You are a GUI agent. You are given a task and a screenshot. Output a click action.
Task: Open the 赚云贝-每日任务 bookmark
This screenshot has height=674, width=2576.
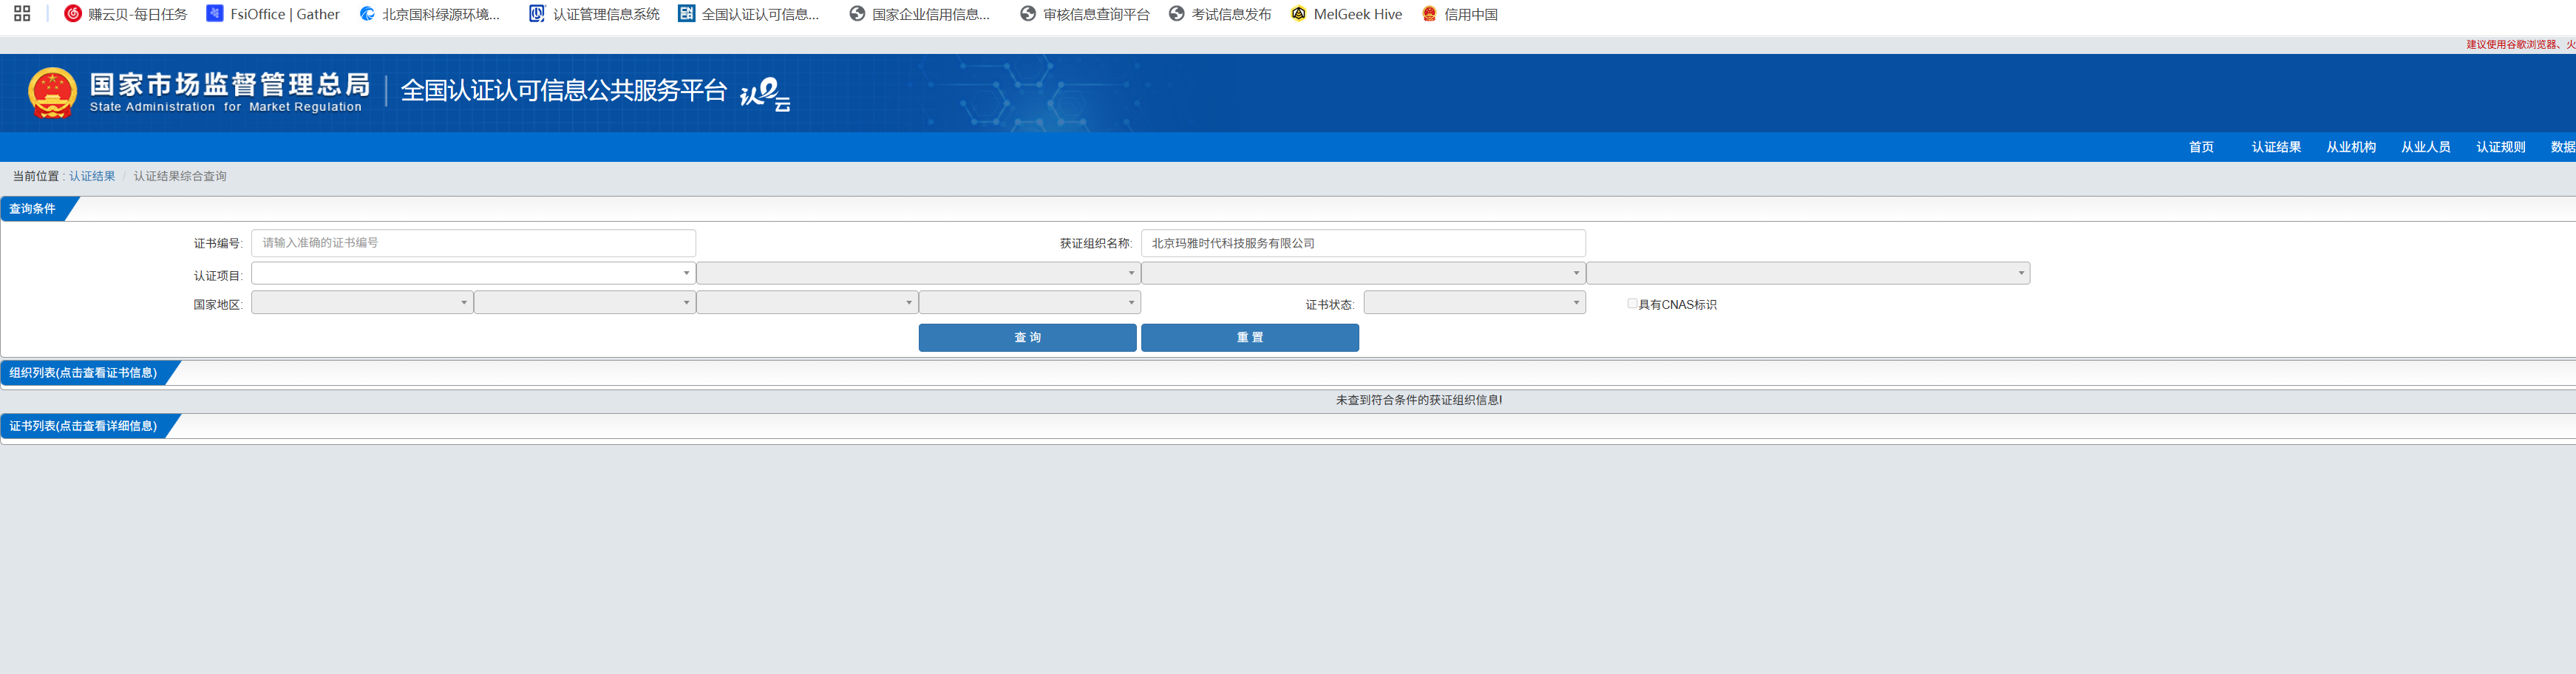tap(126, 14)
